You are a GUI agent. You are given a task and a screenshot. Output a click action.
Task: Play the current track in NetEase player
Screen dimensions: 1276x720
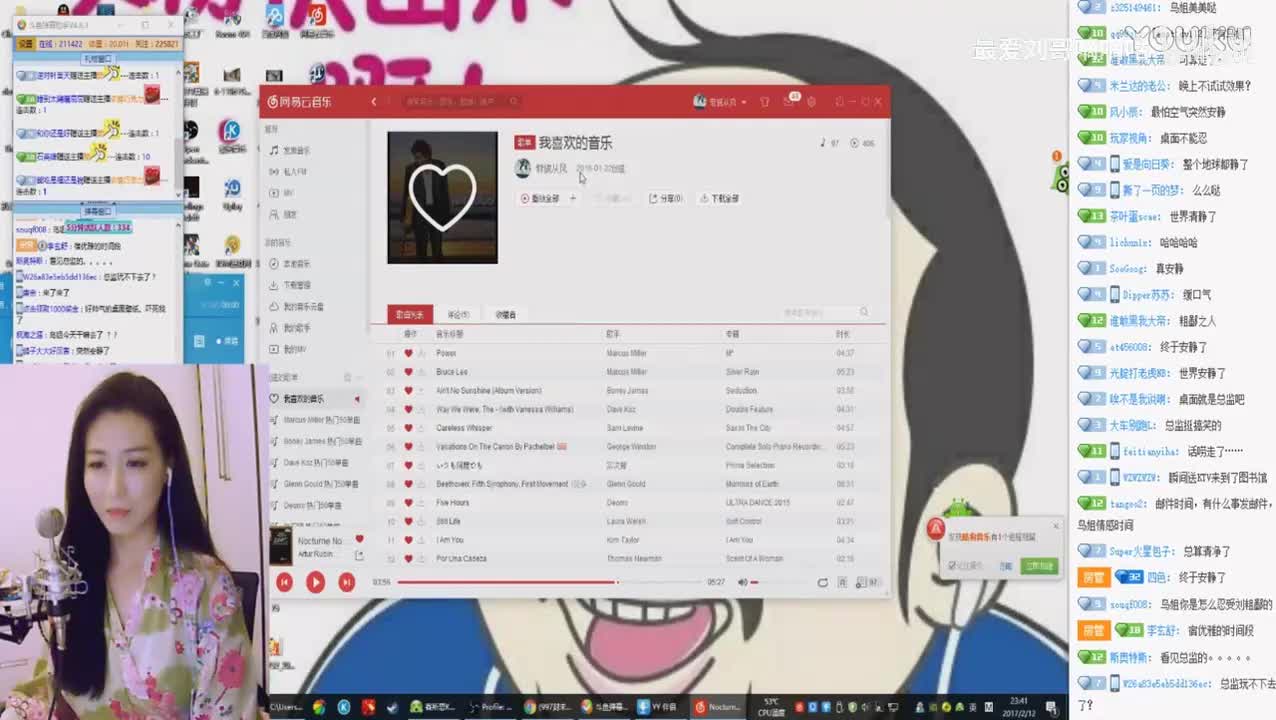point(315,581)
